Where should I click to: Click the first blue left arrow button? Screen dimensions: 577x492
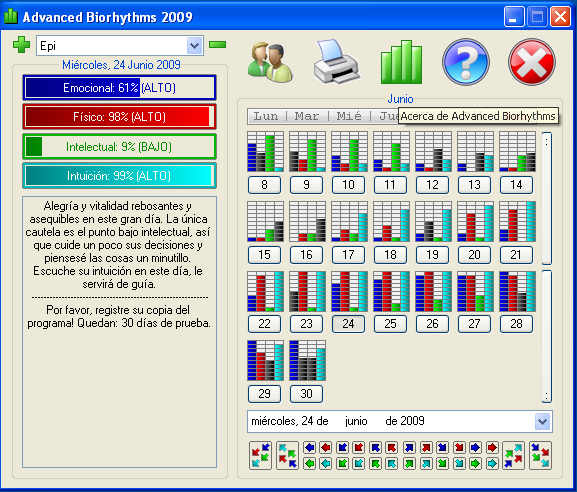[x=310, y=447]
